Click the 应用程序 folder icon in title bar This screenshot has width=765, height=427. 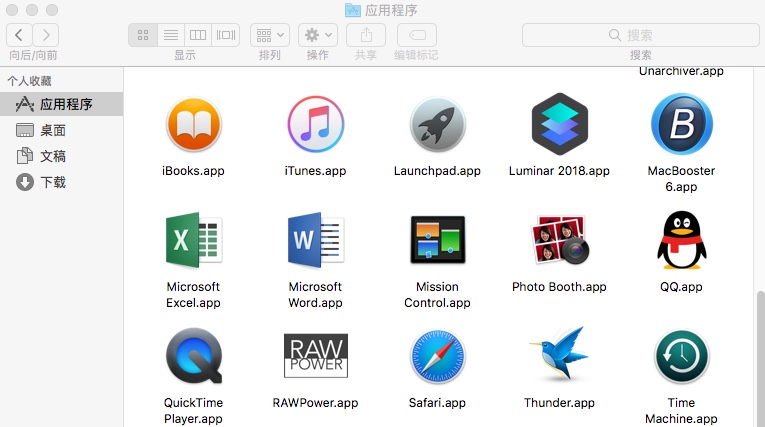point(353,10)
